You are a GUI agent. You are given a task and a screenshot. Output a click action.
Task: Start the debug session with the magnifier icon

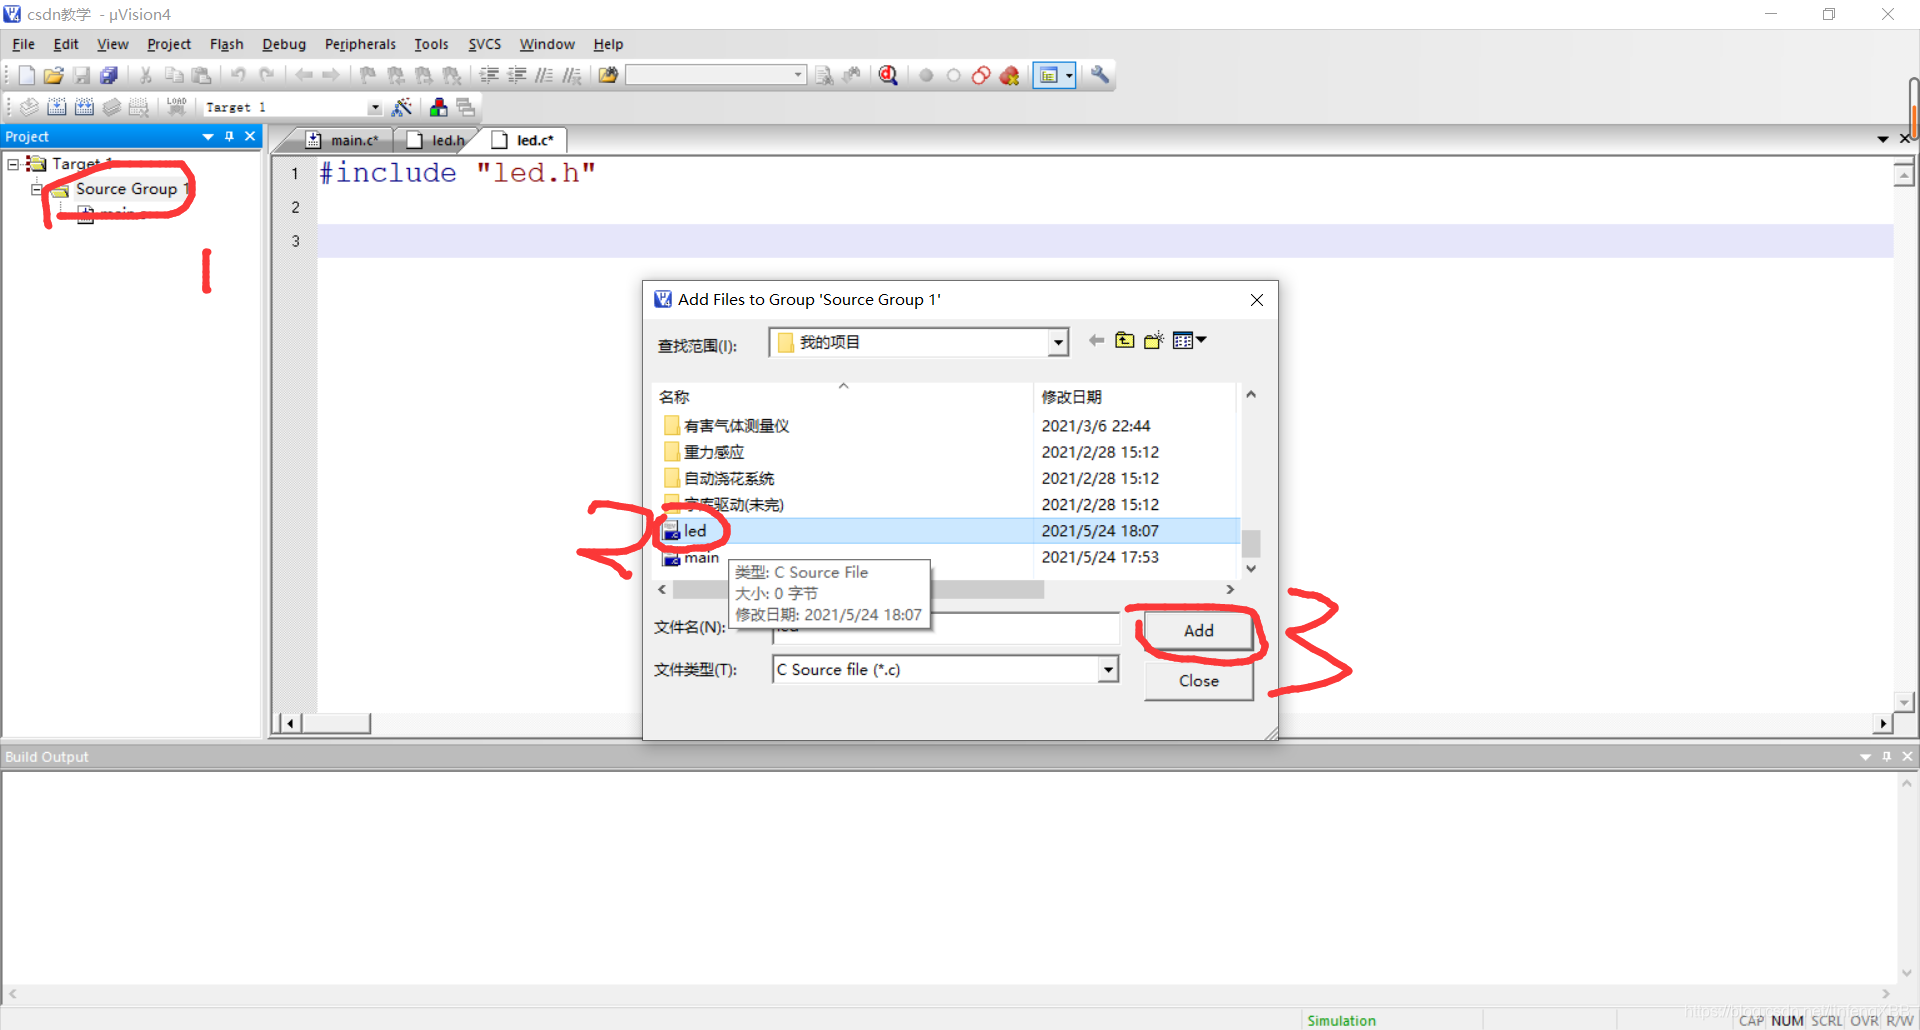(888, 75)
